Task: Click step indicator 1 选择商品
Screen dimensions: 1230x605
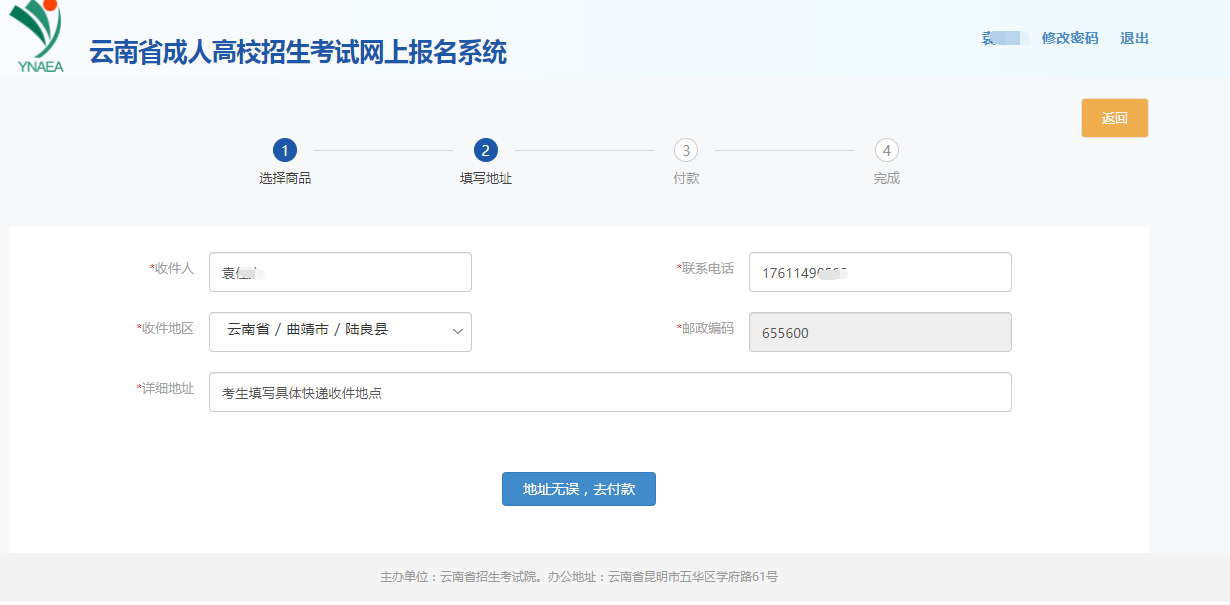Action: (x=287, y=150)
